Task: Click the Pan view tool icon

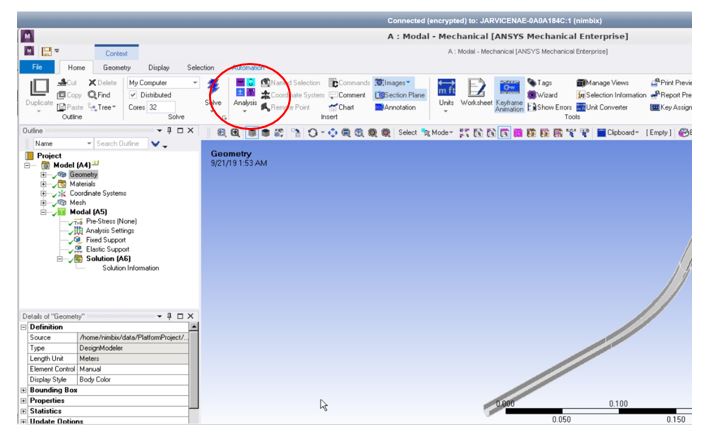Action: pyautogui.click(x=332, y=132)
